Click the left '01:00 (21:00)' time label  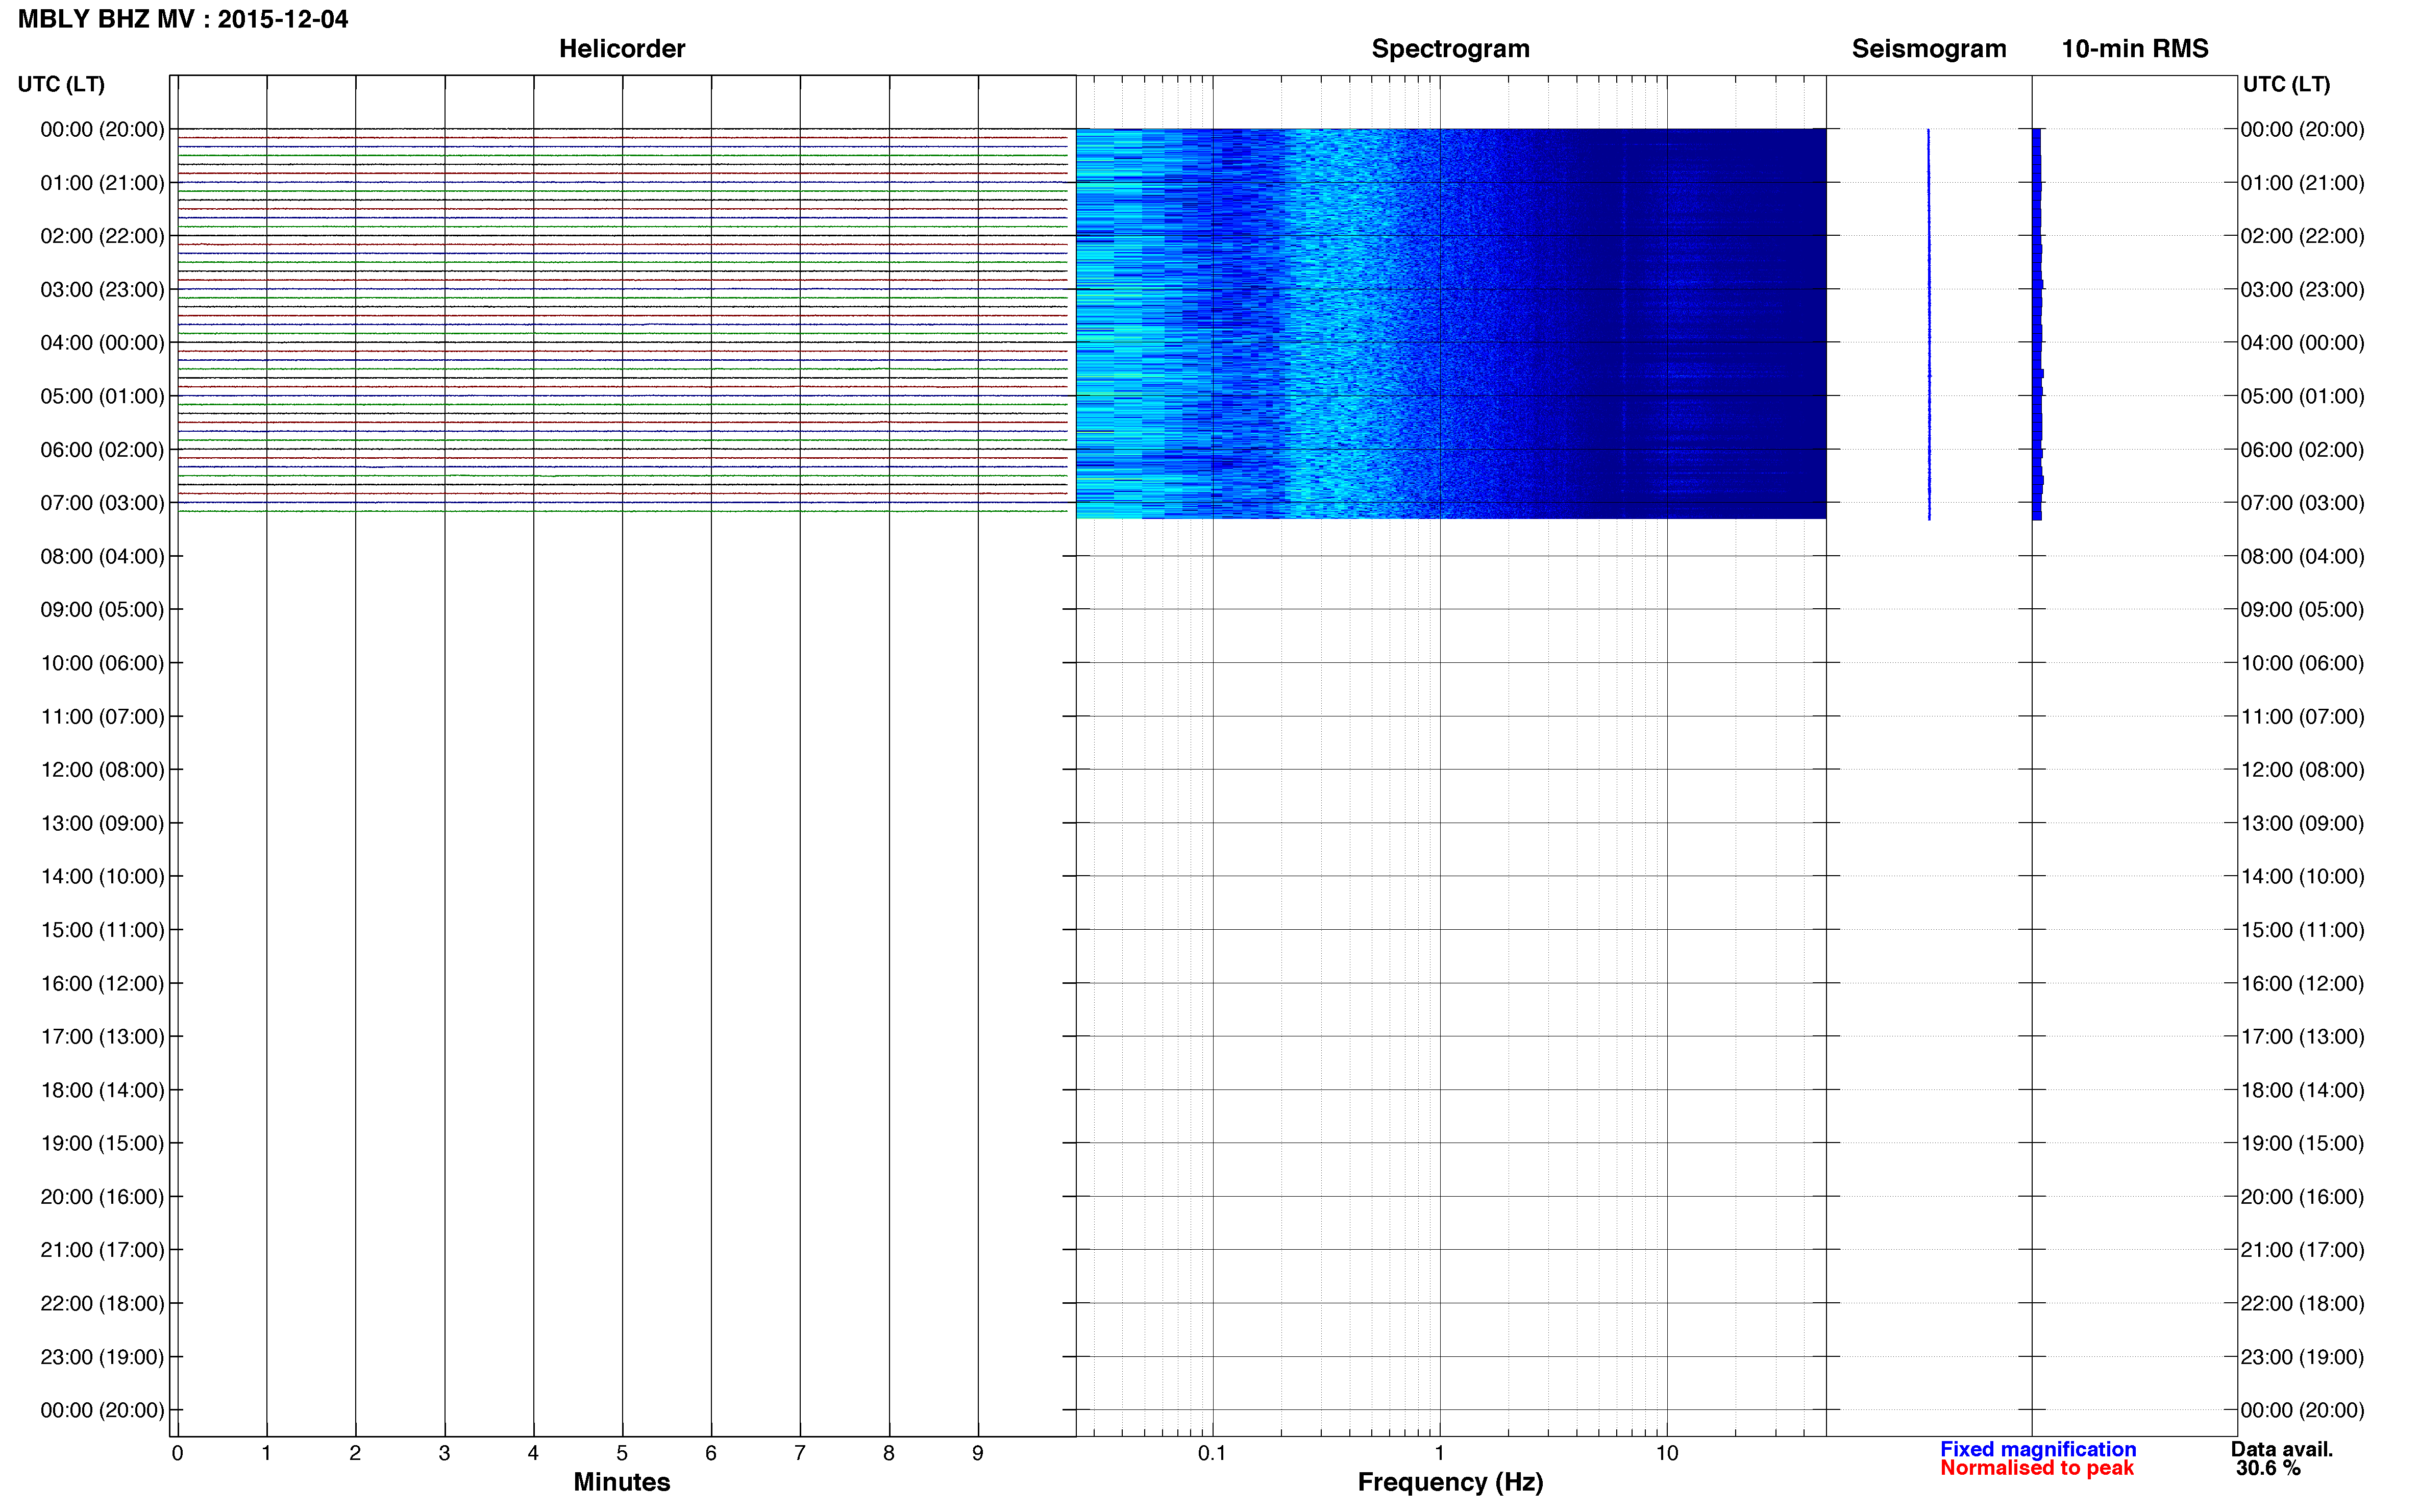coord(102,183)
